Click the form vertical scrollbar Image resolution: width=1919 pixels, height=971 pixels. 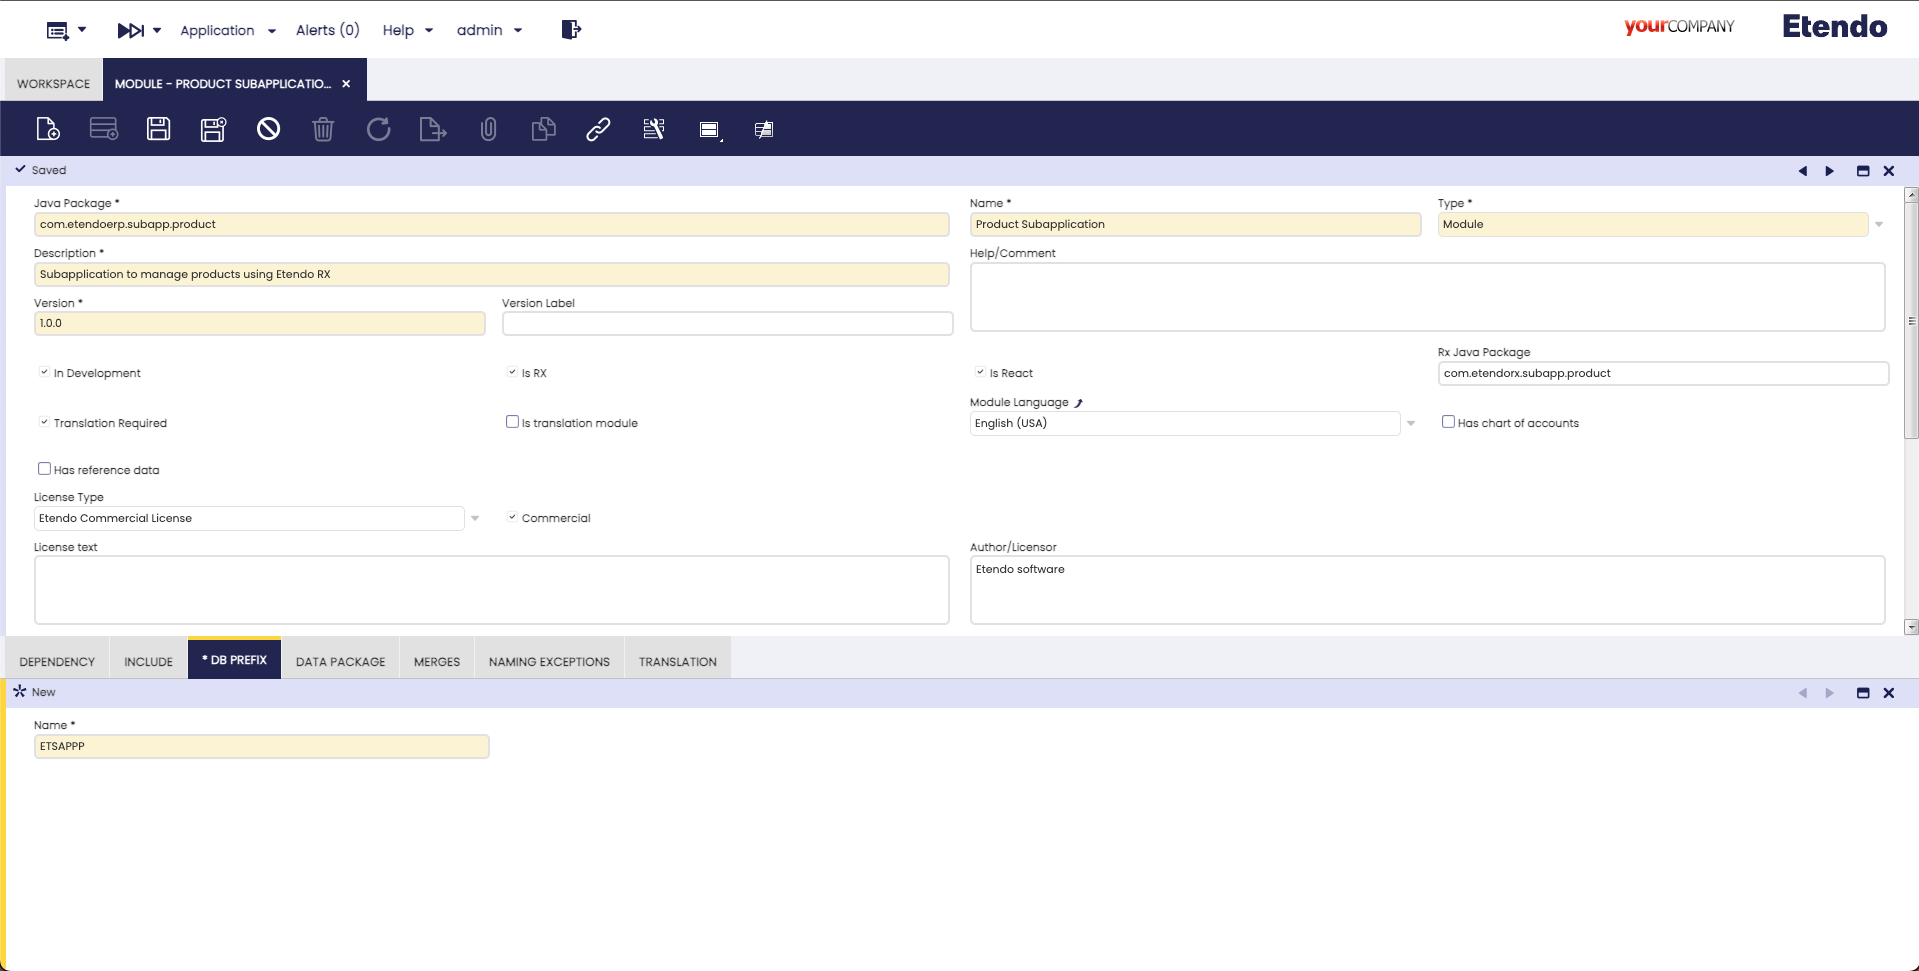[1911, 320]
